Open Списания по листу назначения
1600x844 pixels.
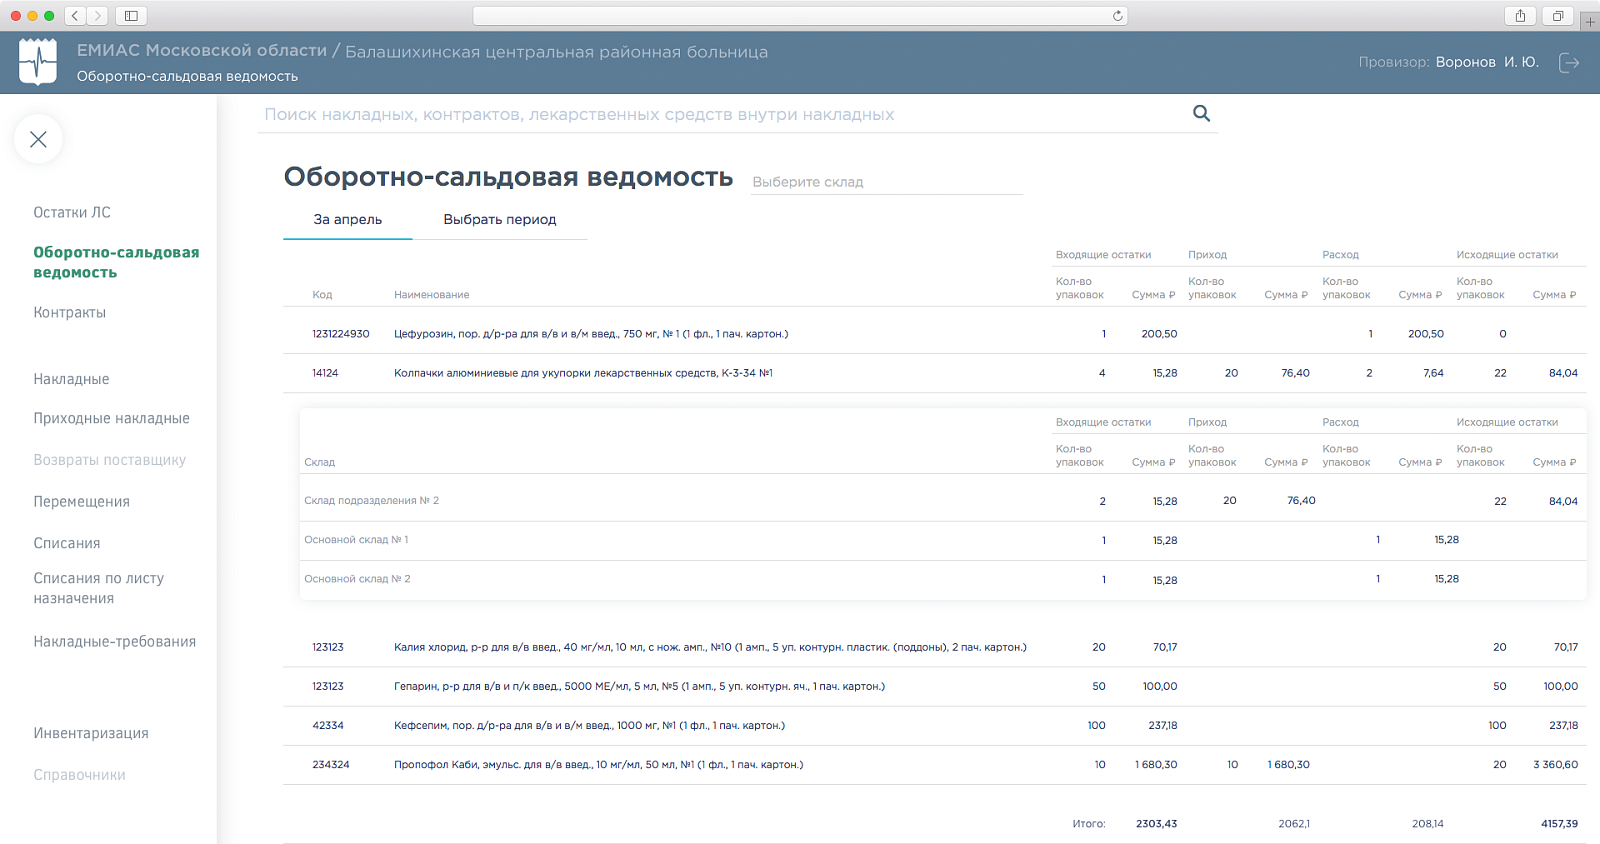98,588
